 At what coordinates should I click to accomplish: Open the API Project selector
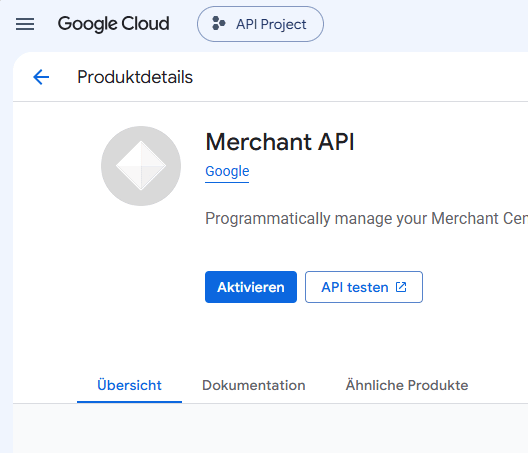tap(260, 24)
